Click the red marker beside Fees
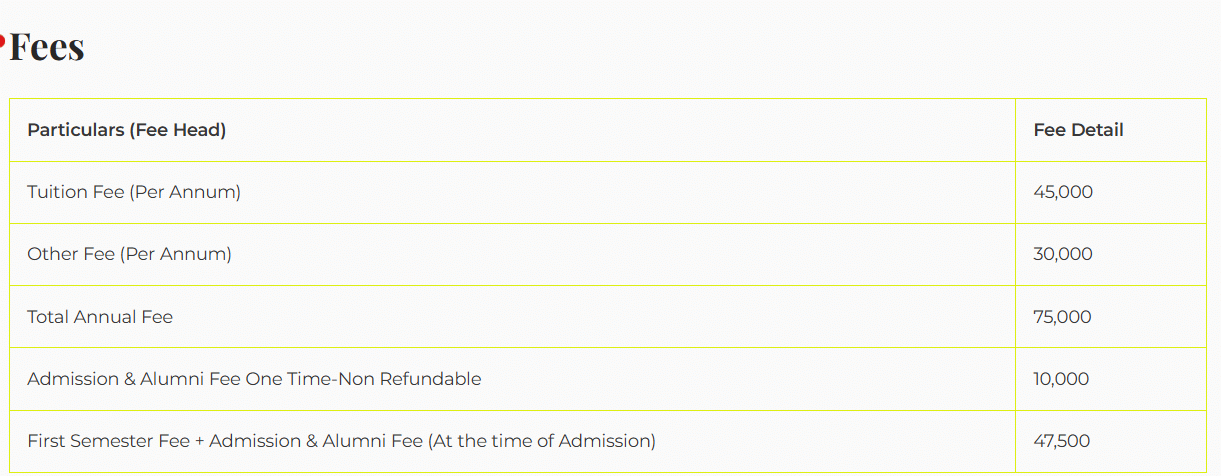1221x476 pixels. point(3,41)
